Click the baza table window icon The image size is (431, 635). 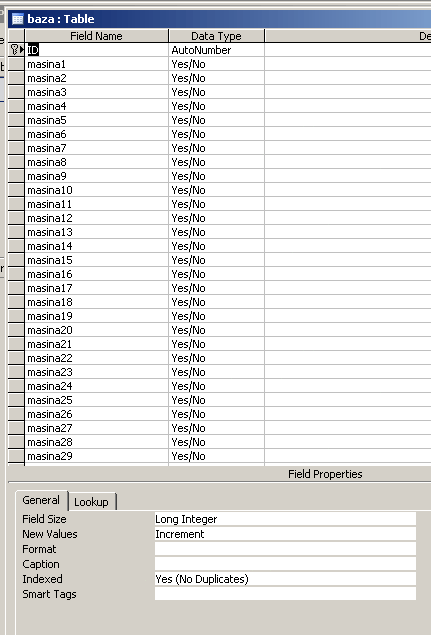click(x=17, y=19)
